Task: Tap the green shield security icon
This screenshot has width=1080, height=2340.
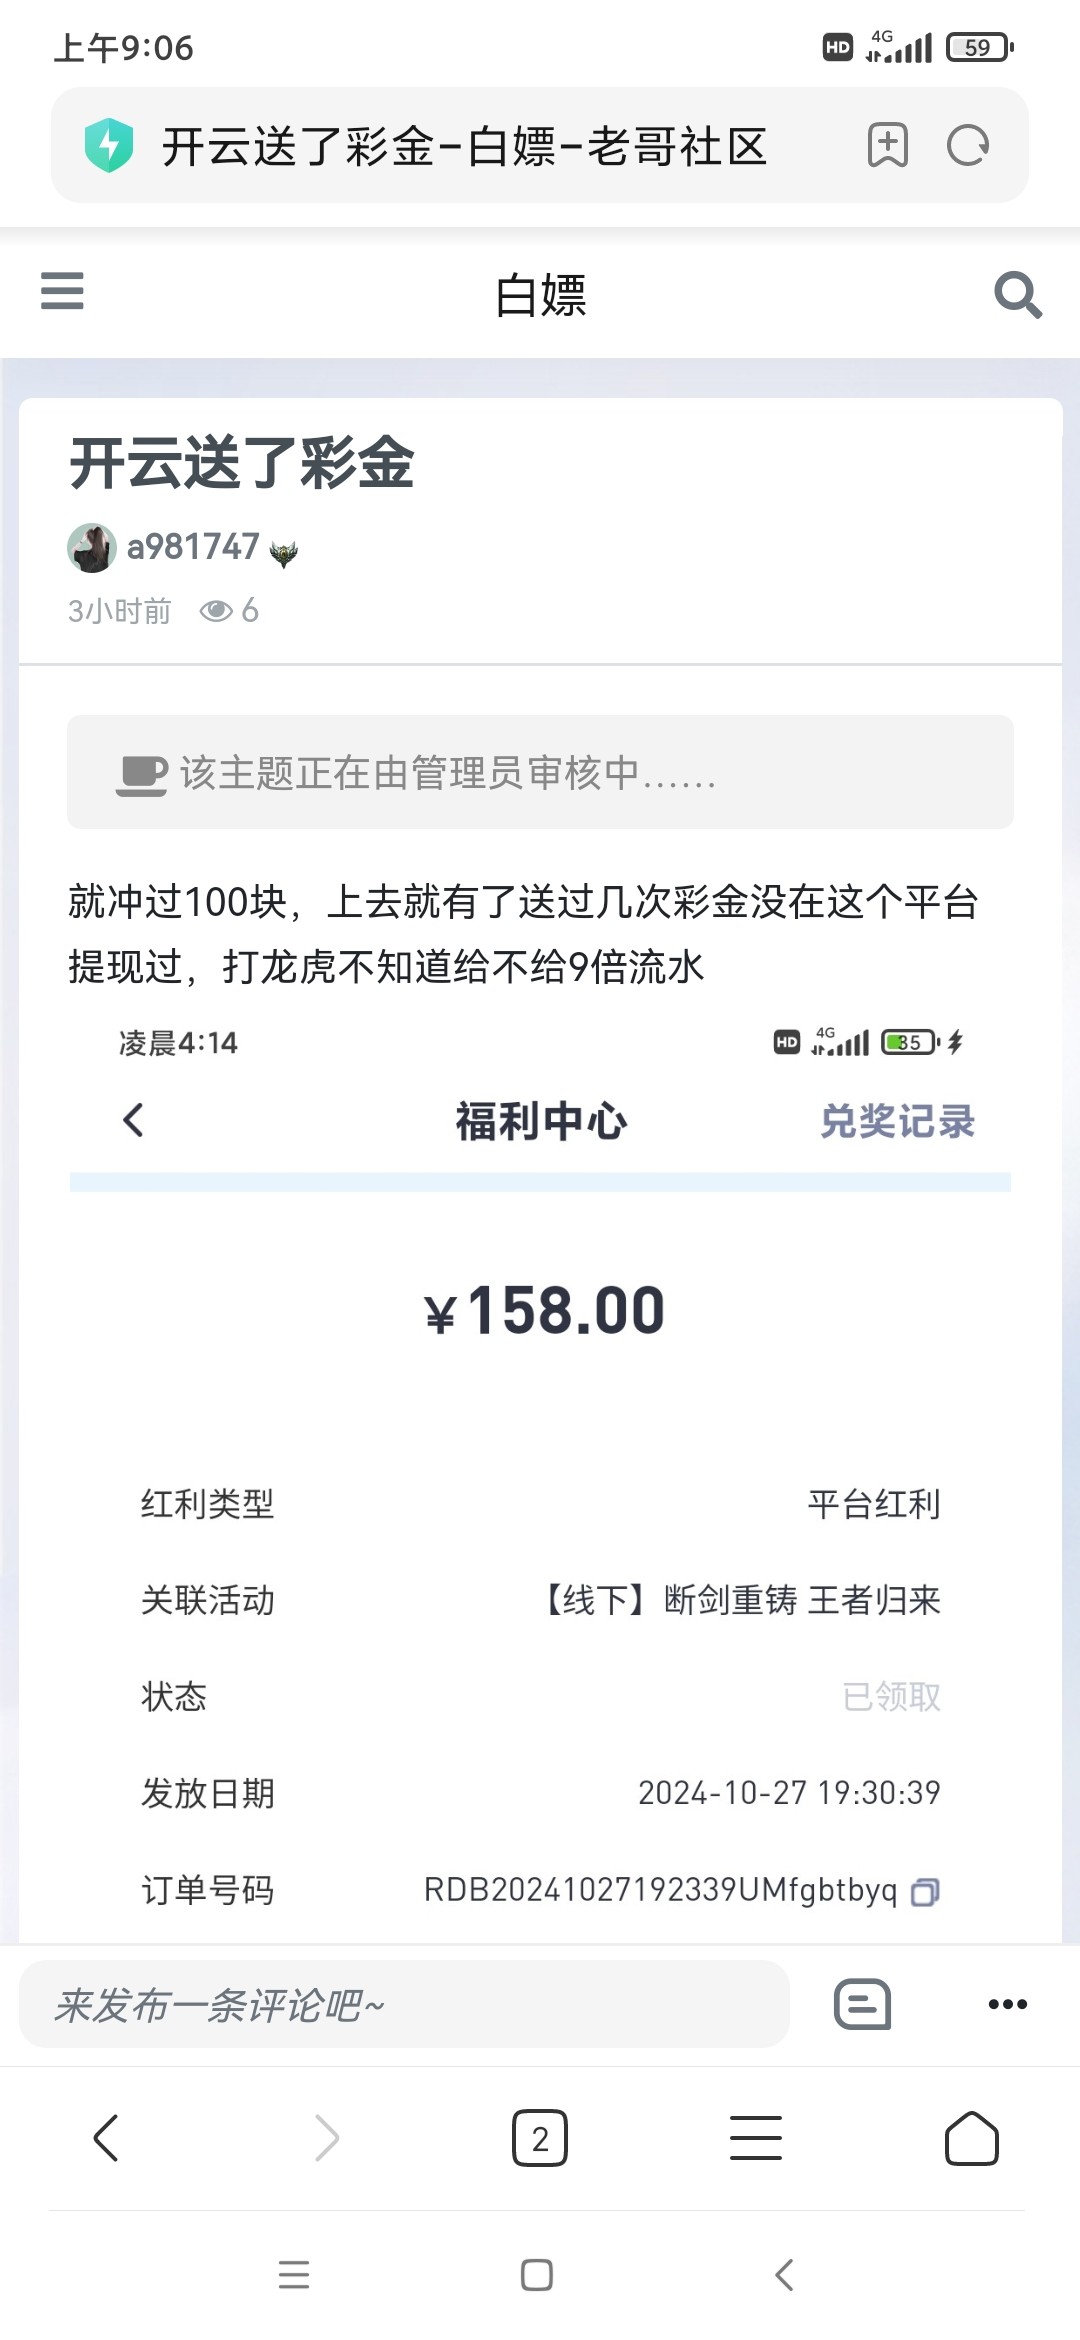Action: pyautogui.click(x=109, y=146)
